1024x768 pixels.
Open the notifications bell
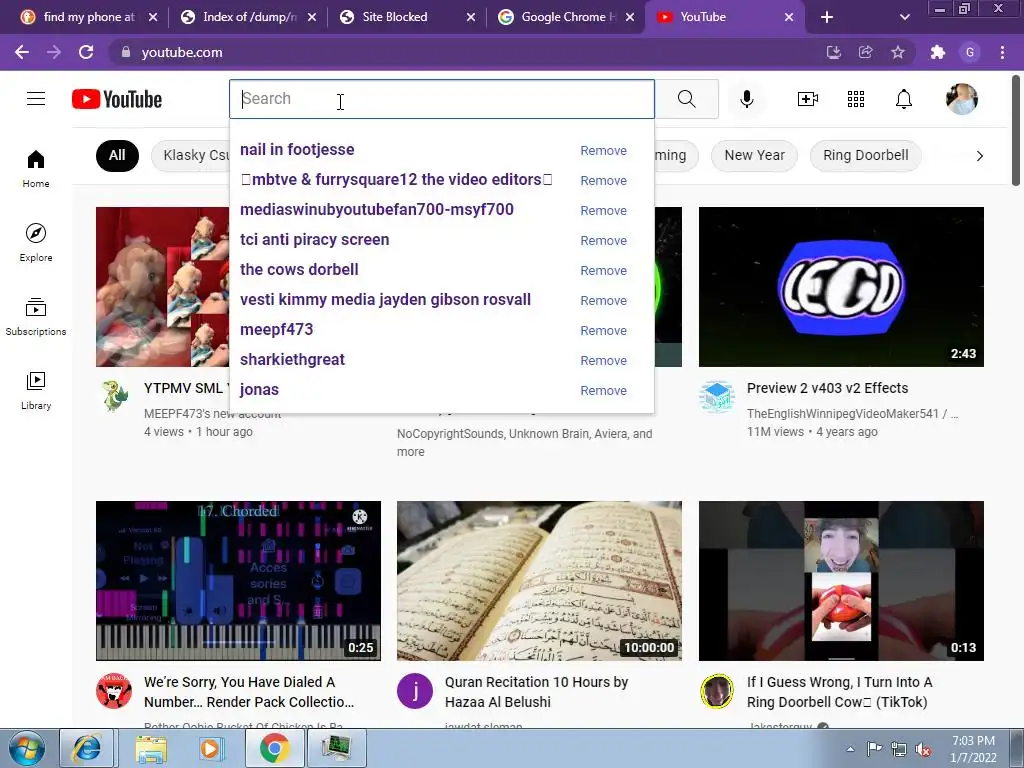pos(904,99)
